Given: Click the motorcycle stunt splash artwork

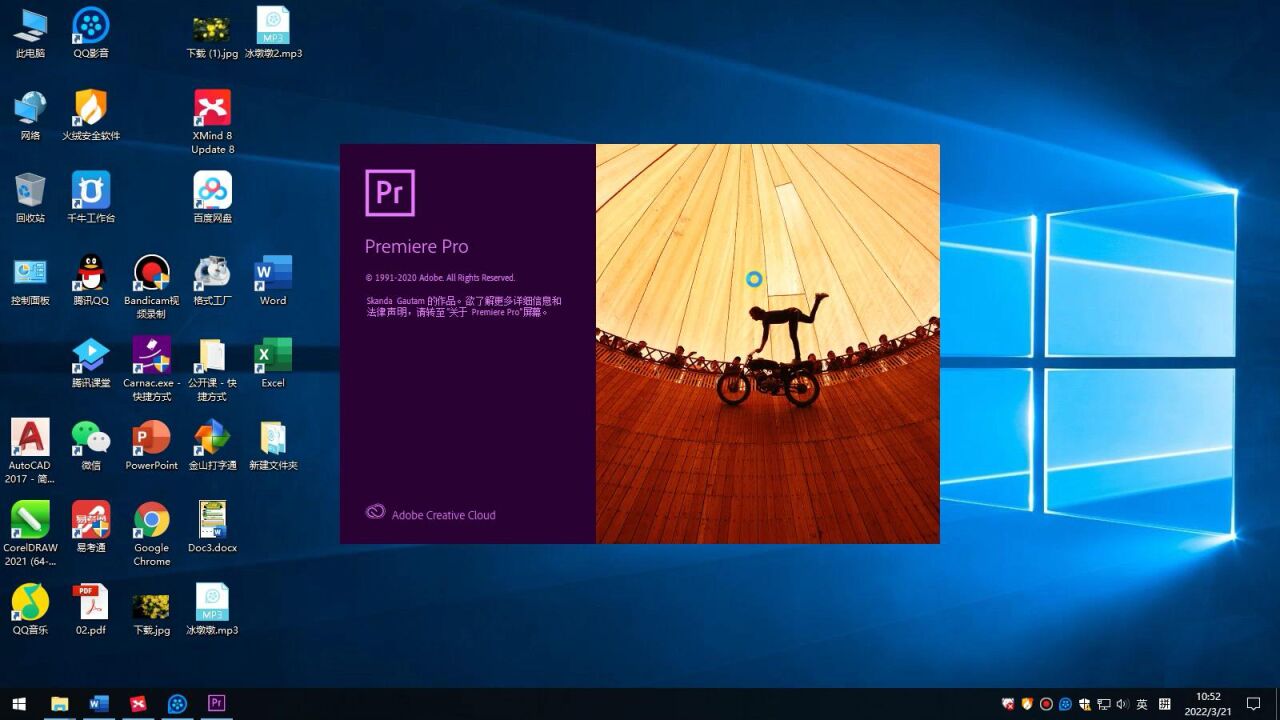Looking at the screenshot, I should tap(768, 344).
